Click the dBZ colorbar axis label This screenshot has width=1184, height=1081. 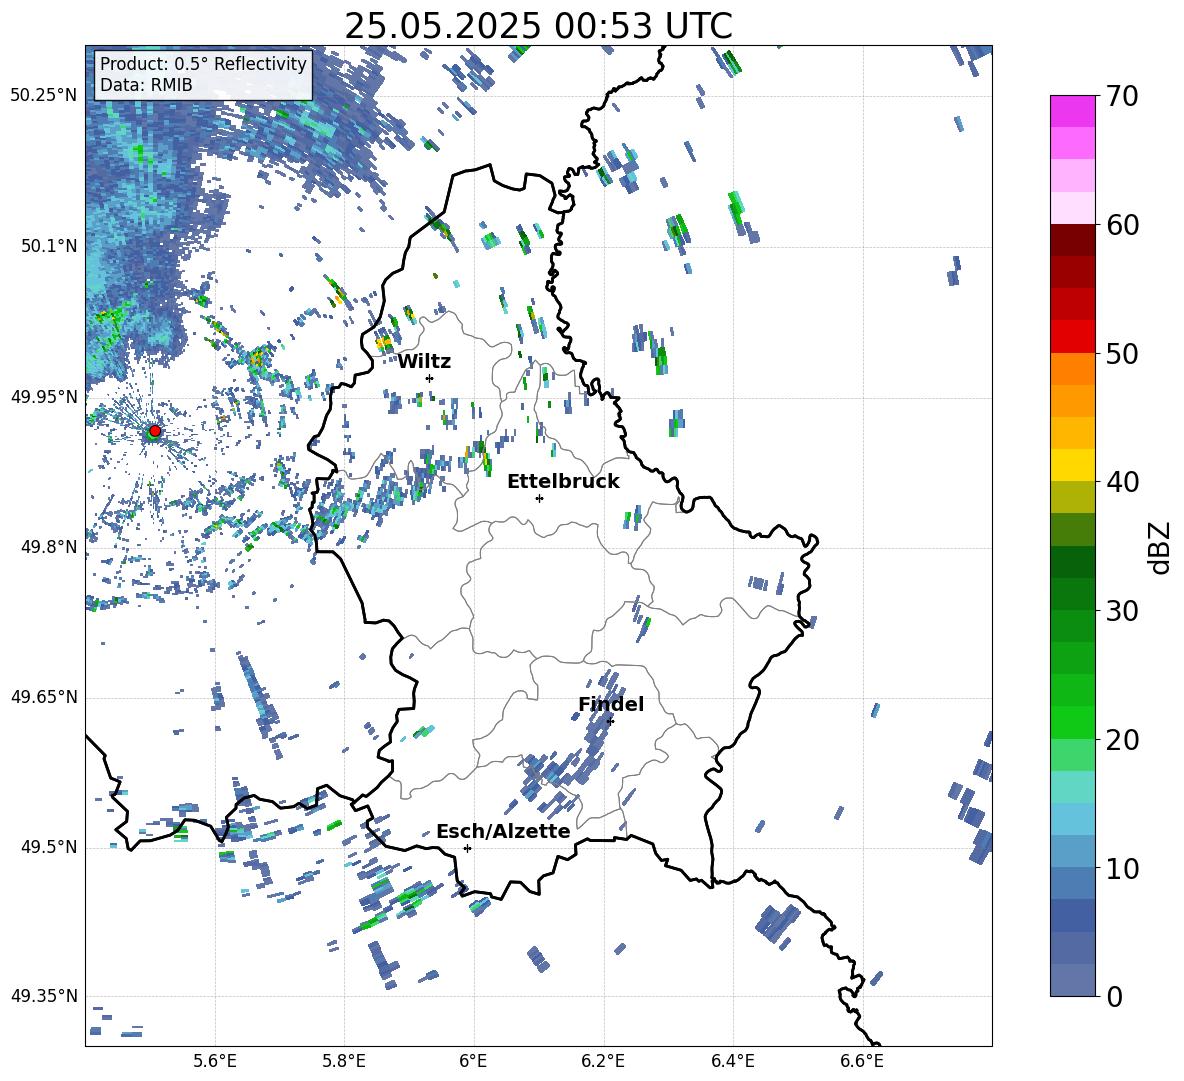(1161, 547)
